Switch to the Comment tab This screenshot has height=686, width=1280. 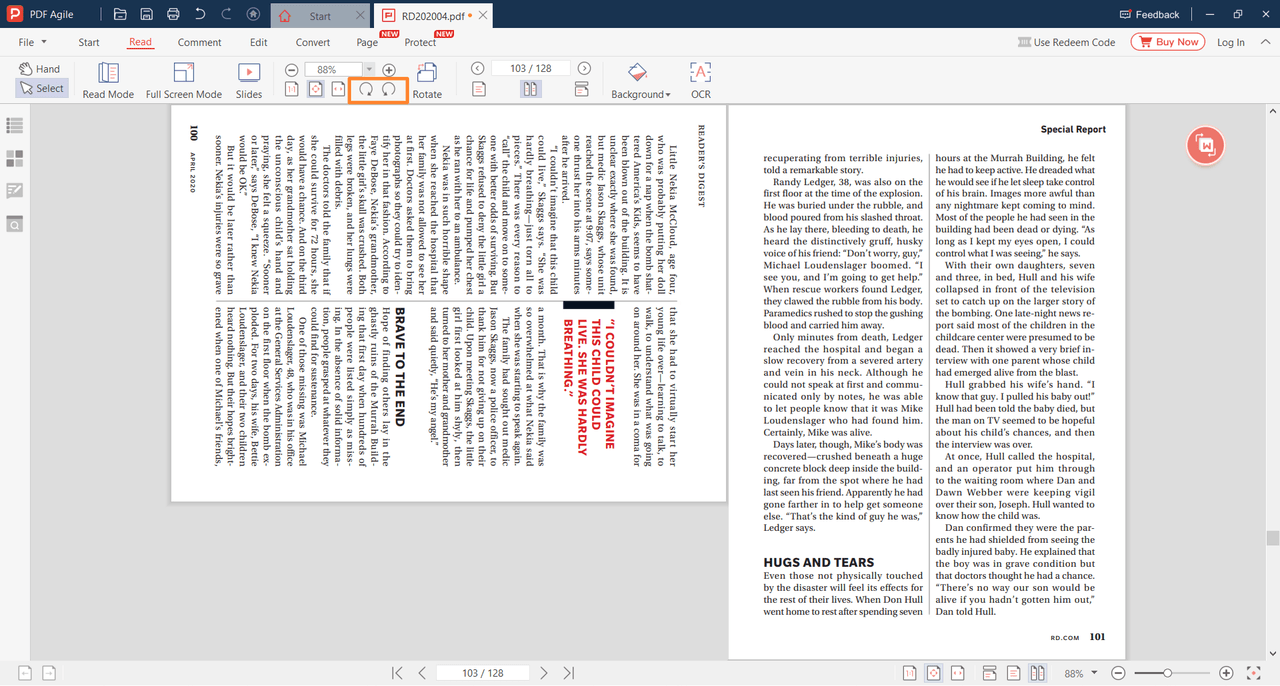[199, 42]
